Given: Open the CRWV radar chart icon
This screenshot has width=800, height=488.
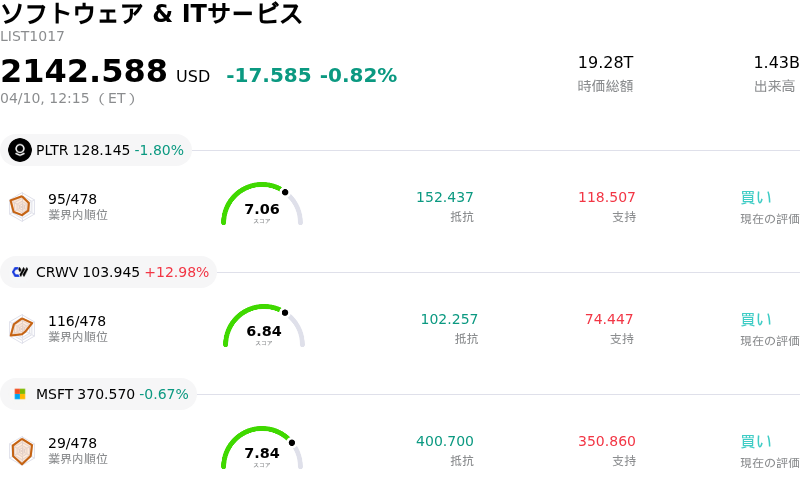Looking at the screenshot, I should tap(21, 328).
